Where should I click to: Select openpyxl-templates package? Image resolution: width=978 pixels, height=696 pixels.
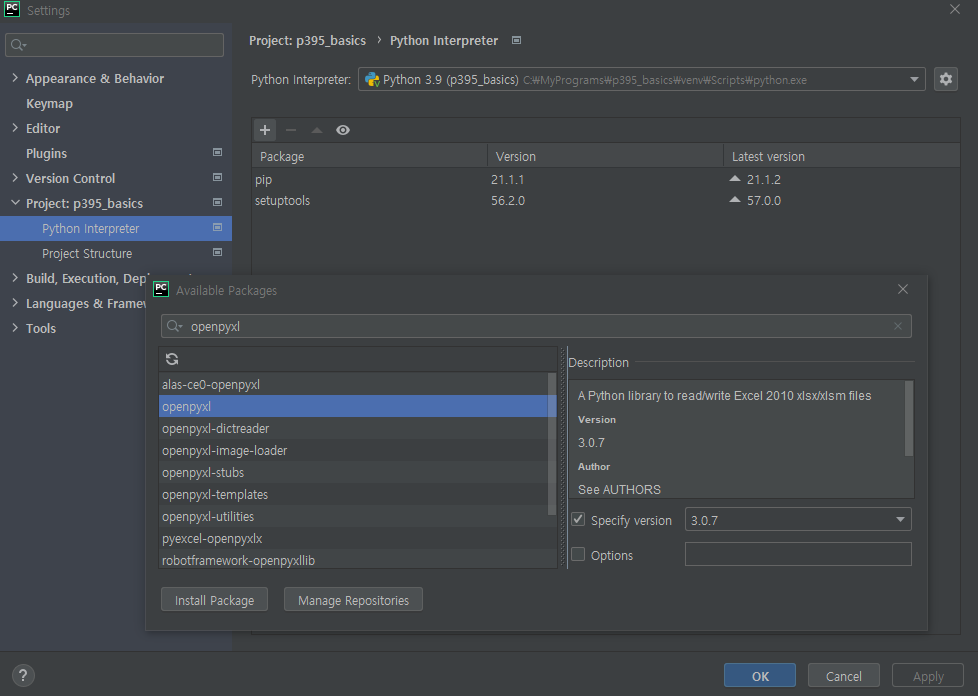coord(353,494)
